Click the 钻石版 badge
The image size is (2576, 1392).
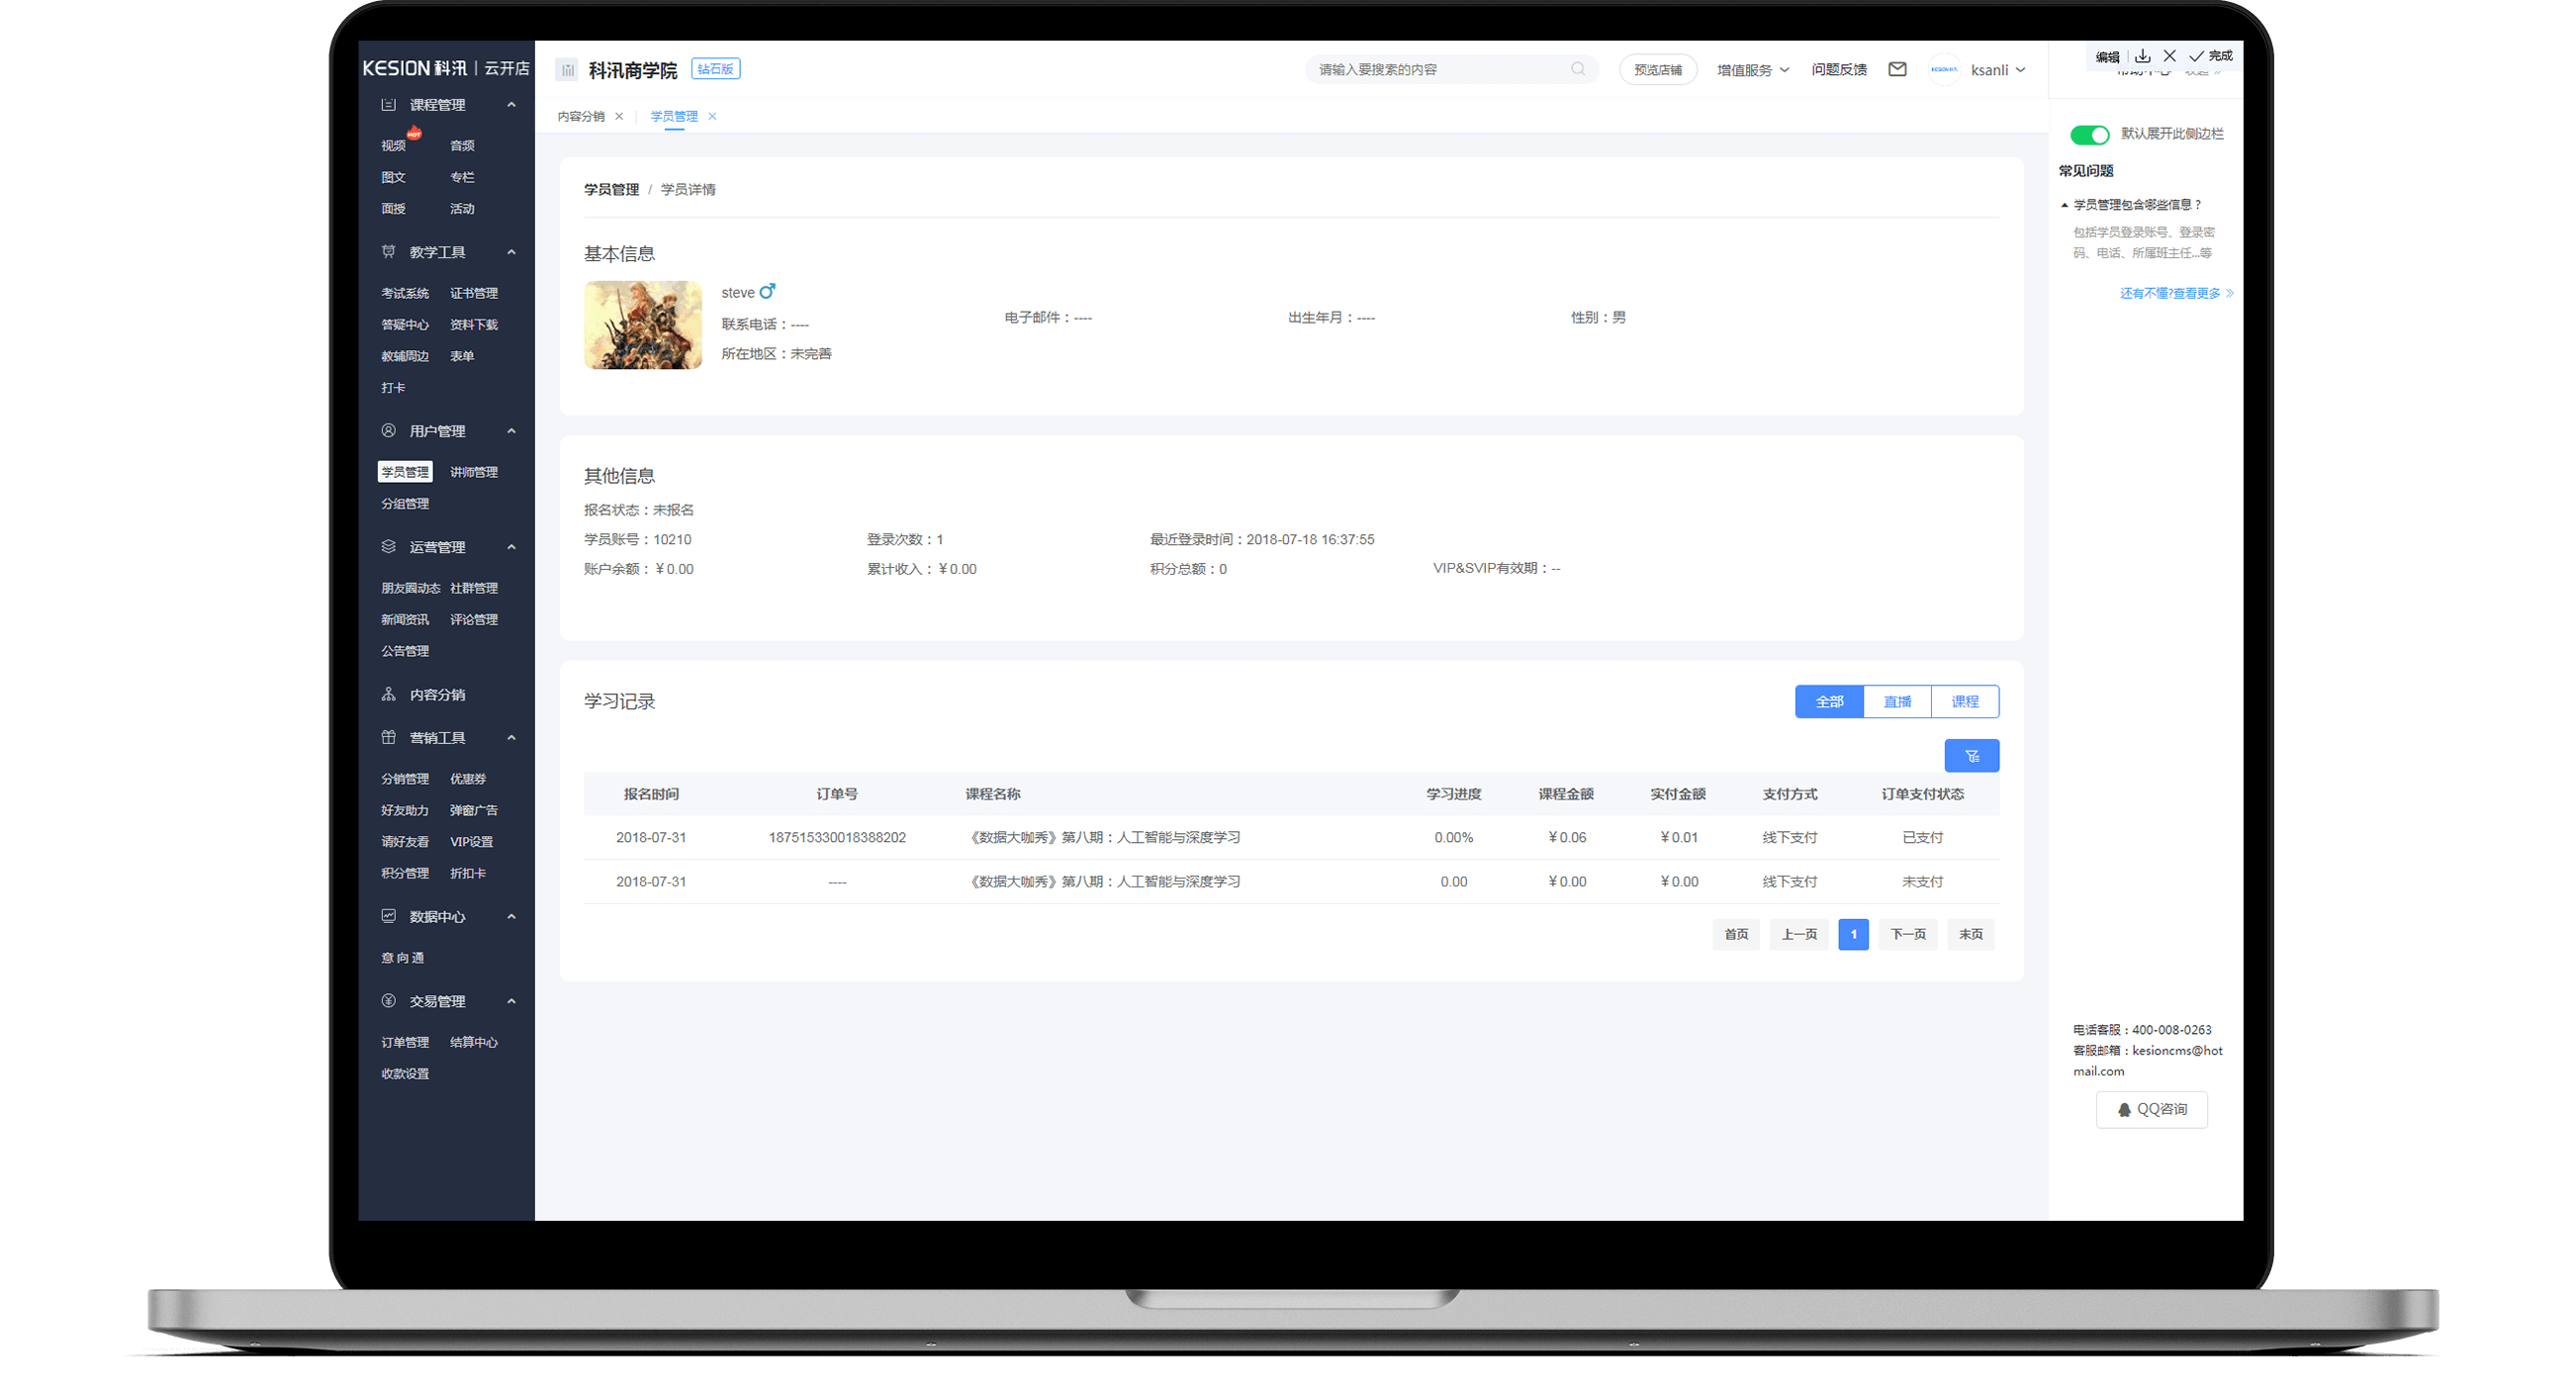click(716, 69)
